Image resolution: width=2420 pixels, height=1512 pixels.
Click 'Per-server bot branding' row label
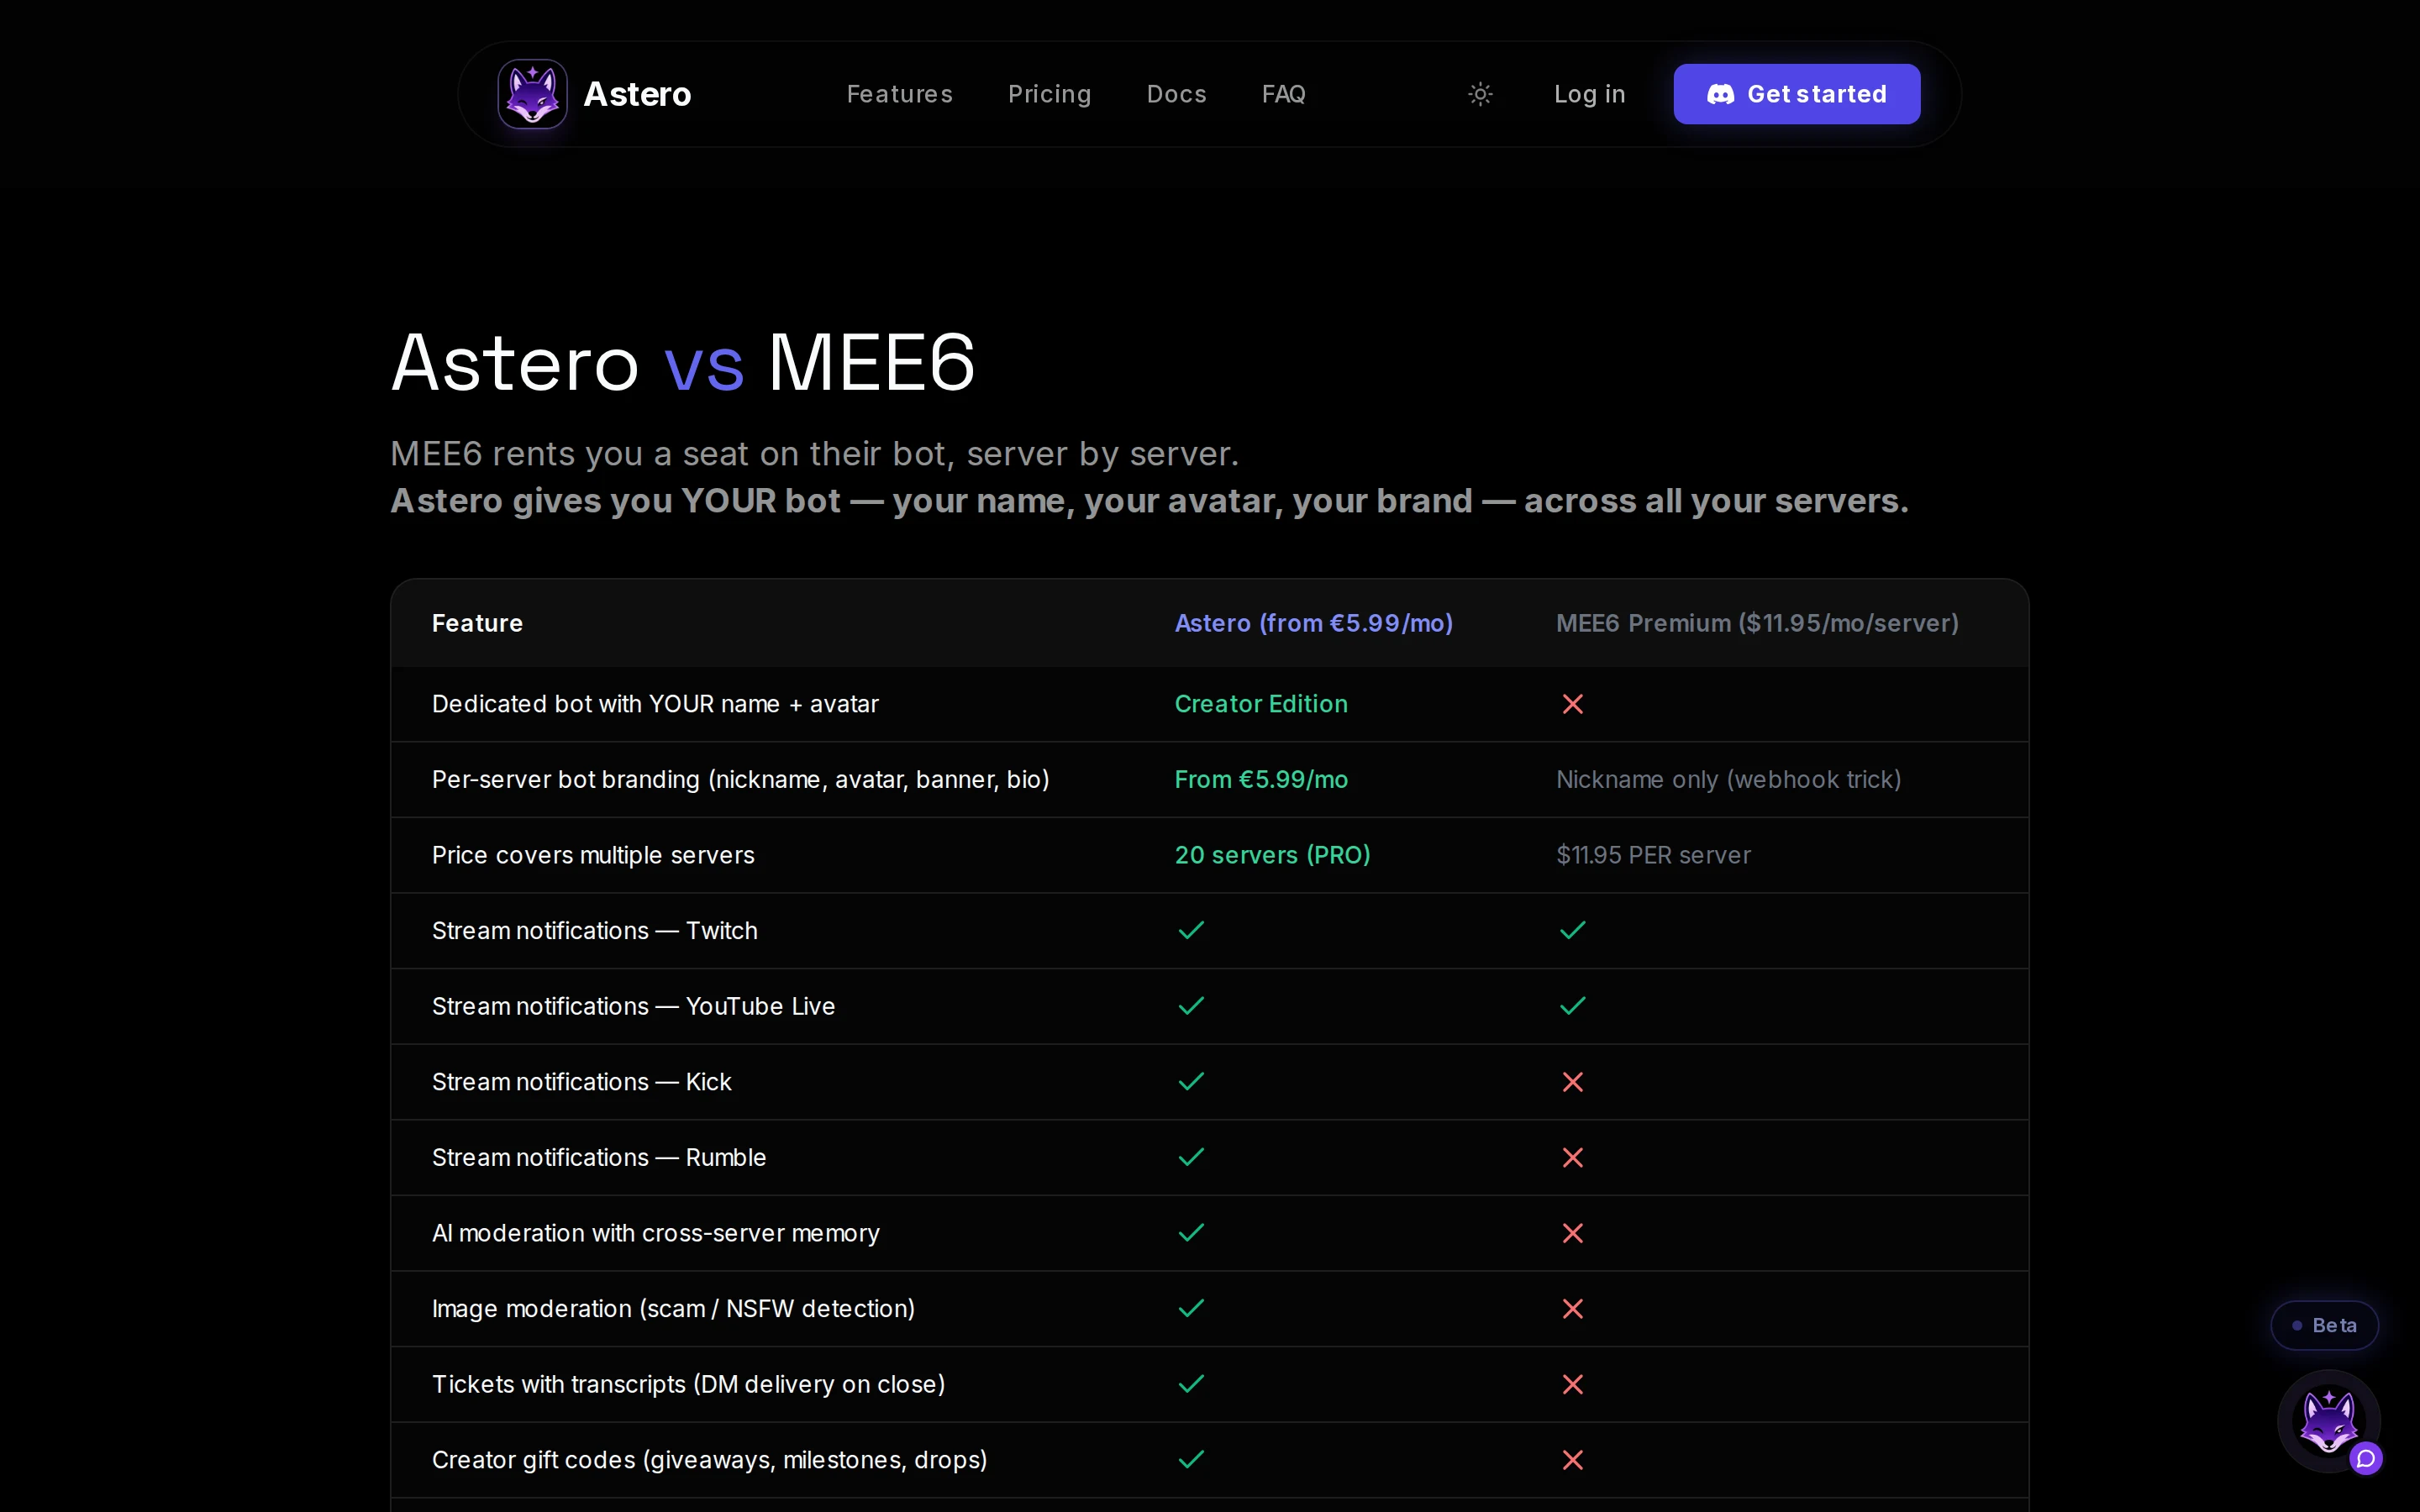pos(740,779)
